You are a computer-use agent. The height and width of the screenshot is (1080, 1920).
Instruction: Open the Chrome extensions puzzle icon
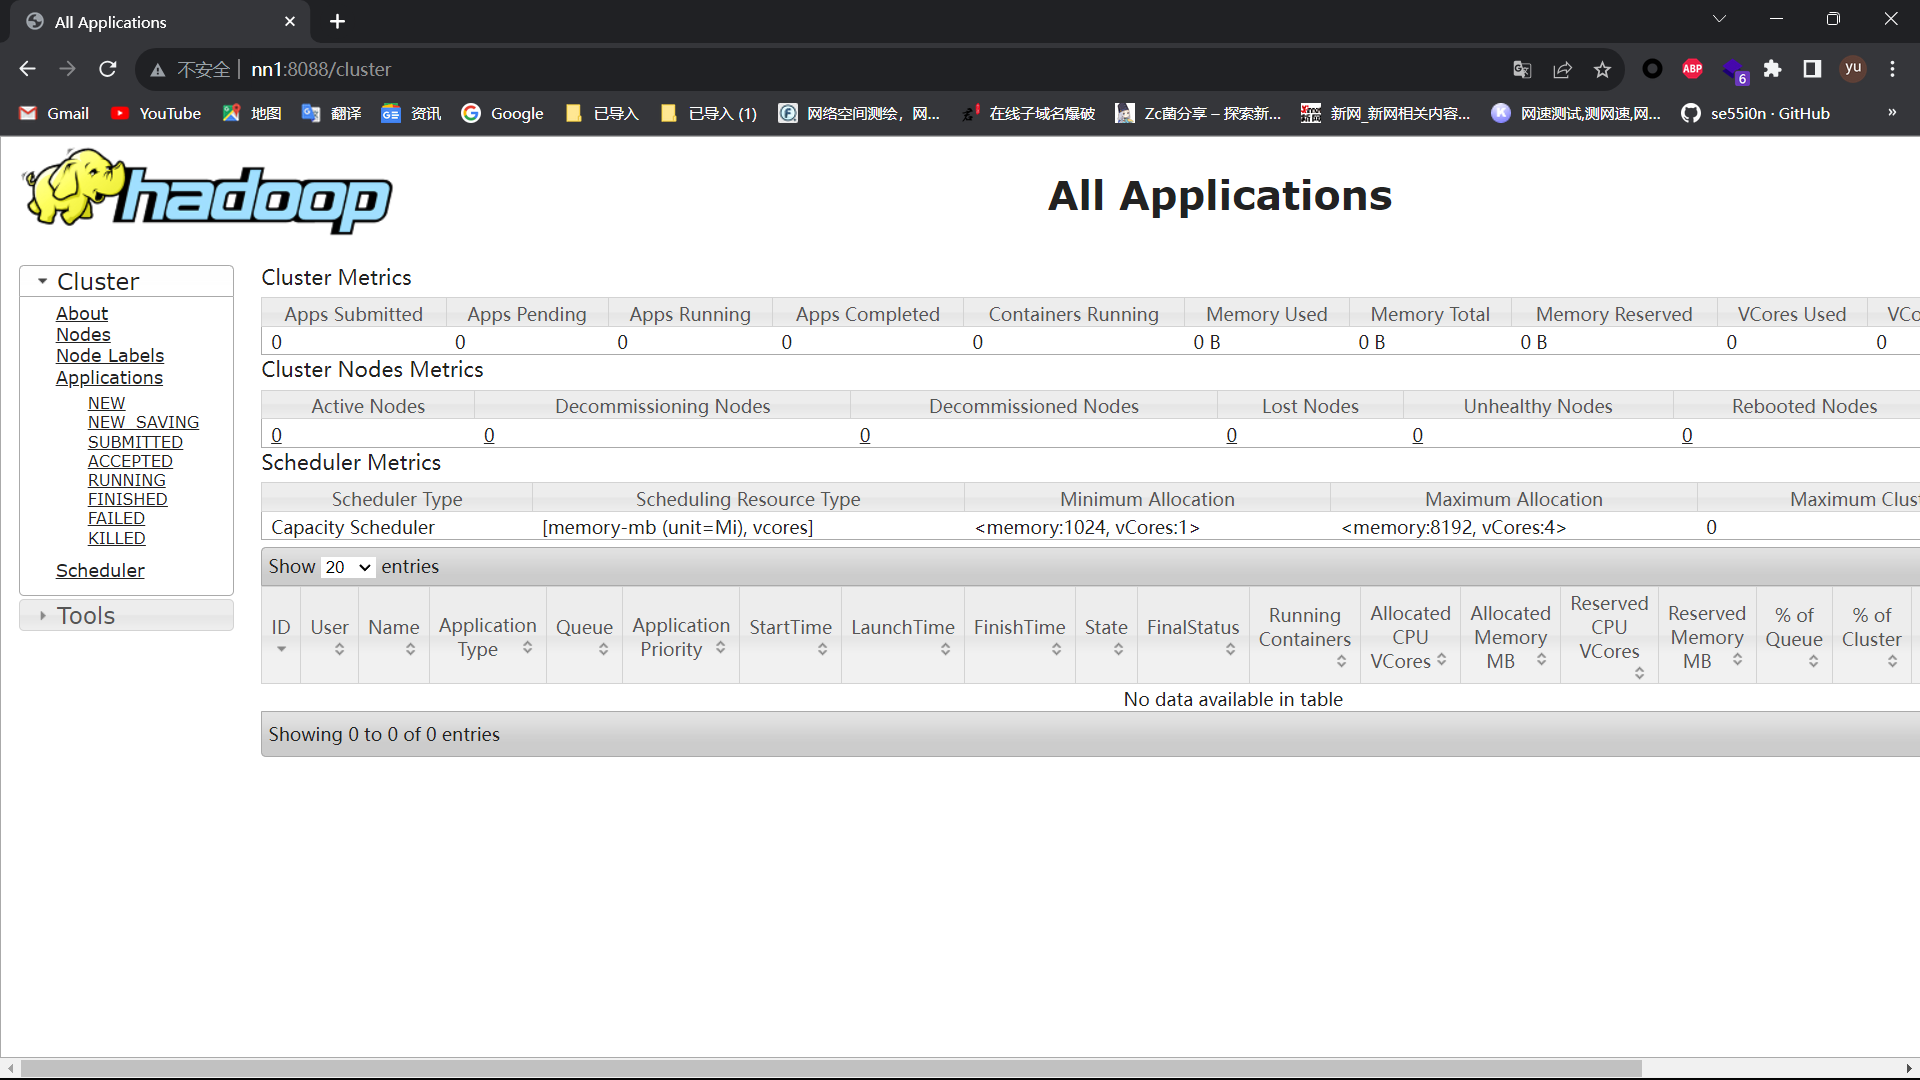[1772, 69]
